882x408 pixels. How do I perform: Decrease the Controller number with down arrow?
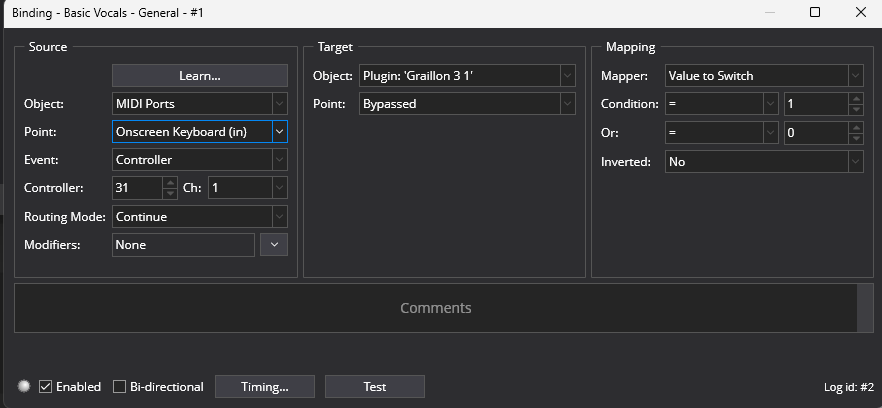pos(170,193)
